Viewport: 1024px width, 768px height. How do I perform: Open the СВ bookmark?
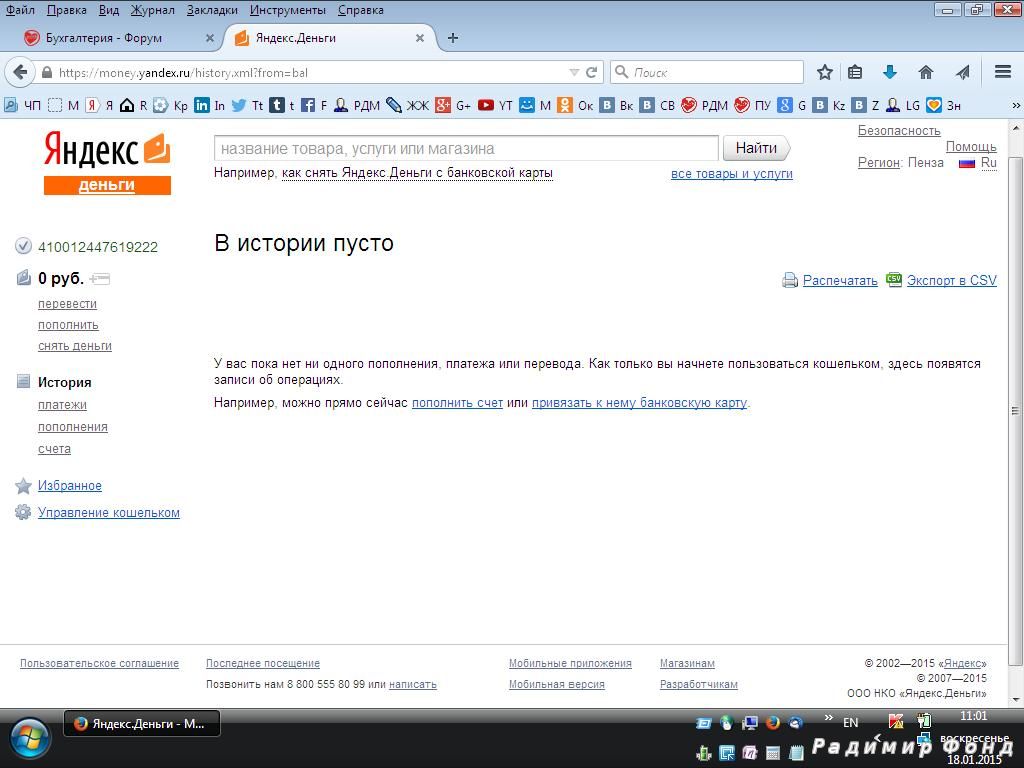(657, 105)
